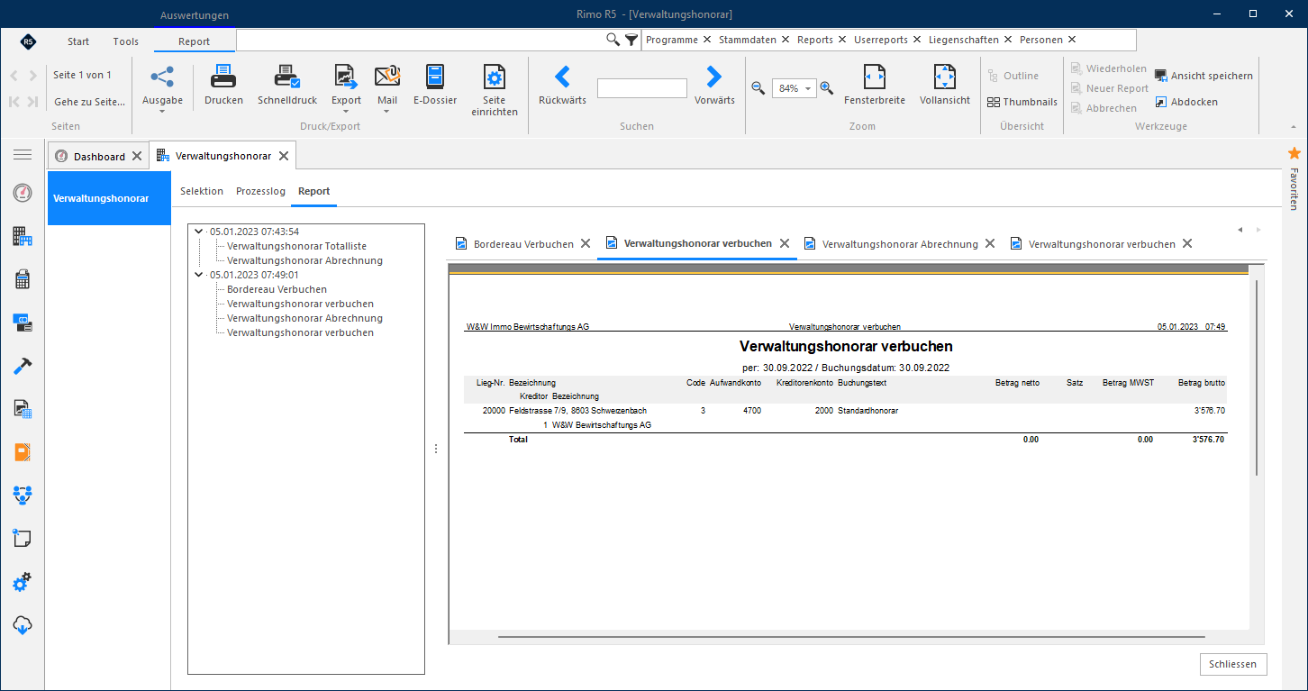Open the Ausgabe share dropdown

click(162, 88)
